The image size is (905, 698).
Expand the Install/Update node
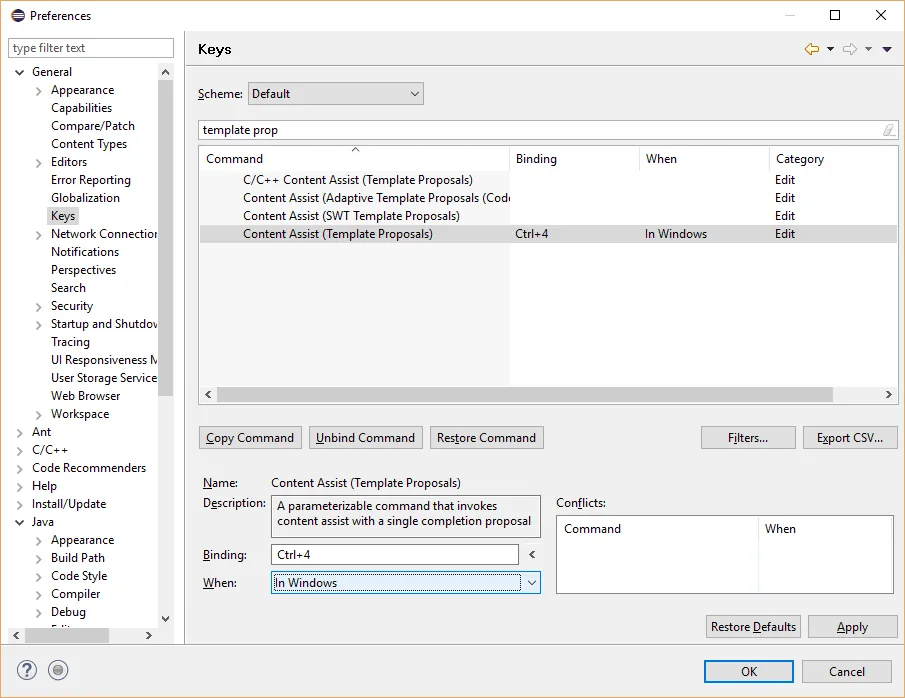point(20,505)
